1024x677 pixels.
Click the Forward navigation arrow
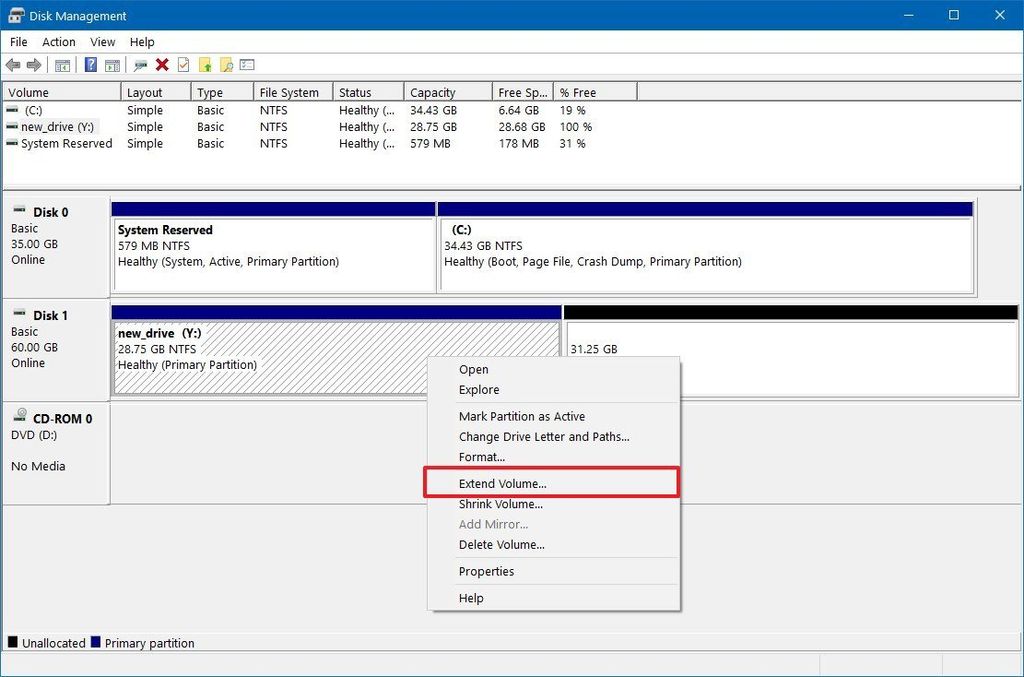[34, 65]
